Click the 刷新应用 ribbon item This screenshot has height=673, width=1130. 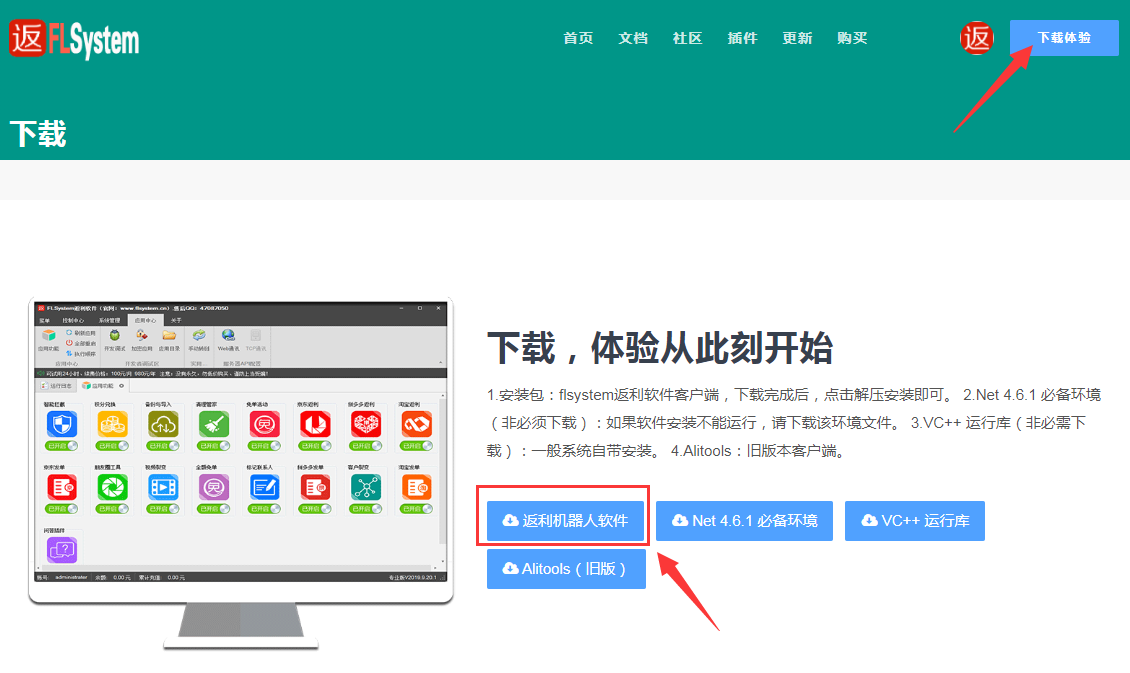(81, 333)
